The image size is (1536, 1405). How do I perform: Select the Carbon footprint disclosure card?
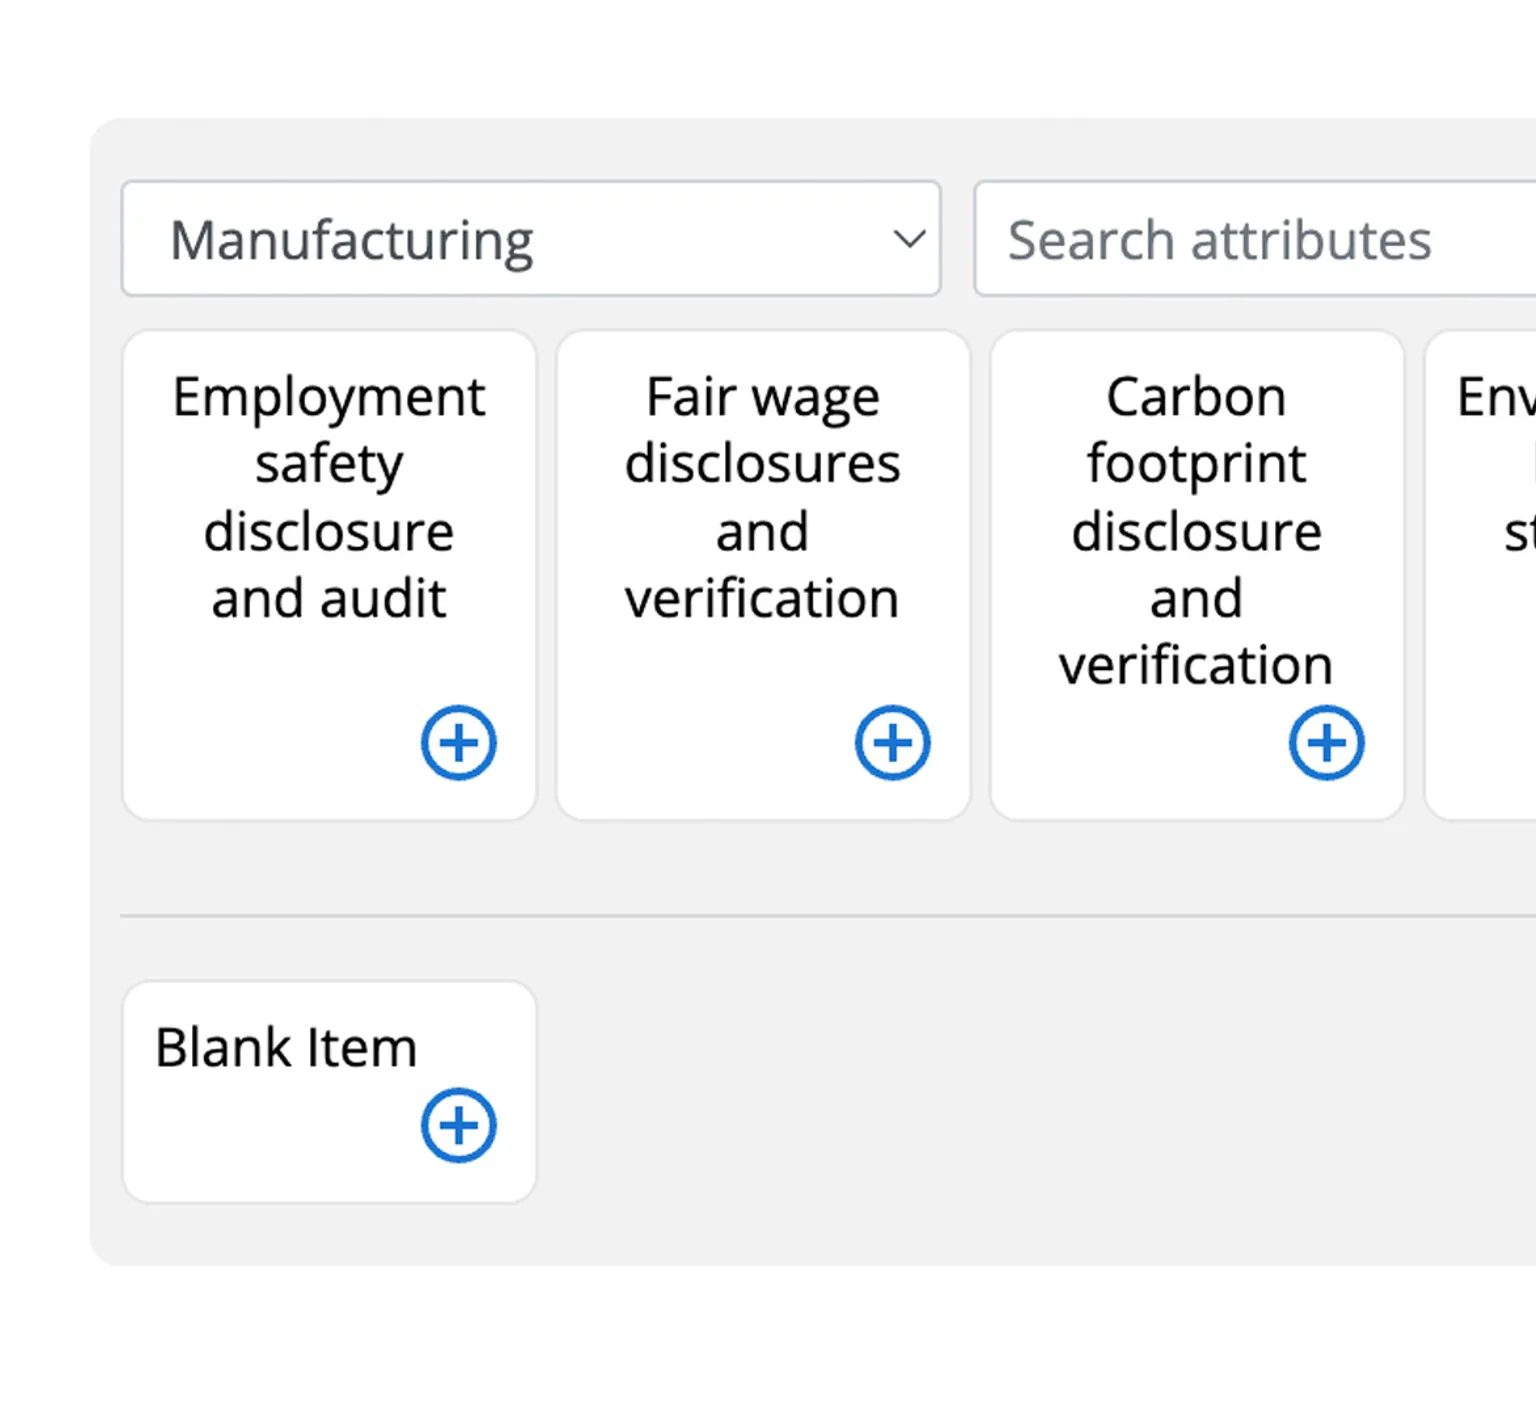(1196, 530)
